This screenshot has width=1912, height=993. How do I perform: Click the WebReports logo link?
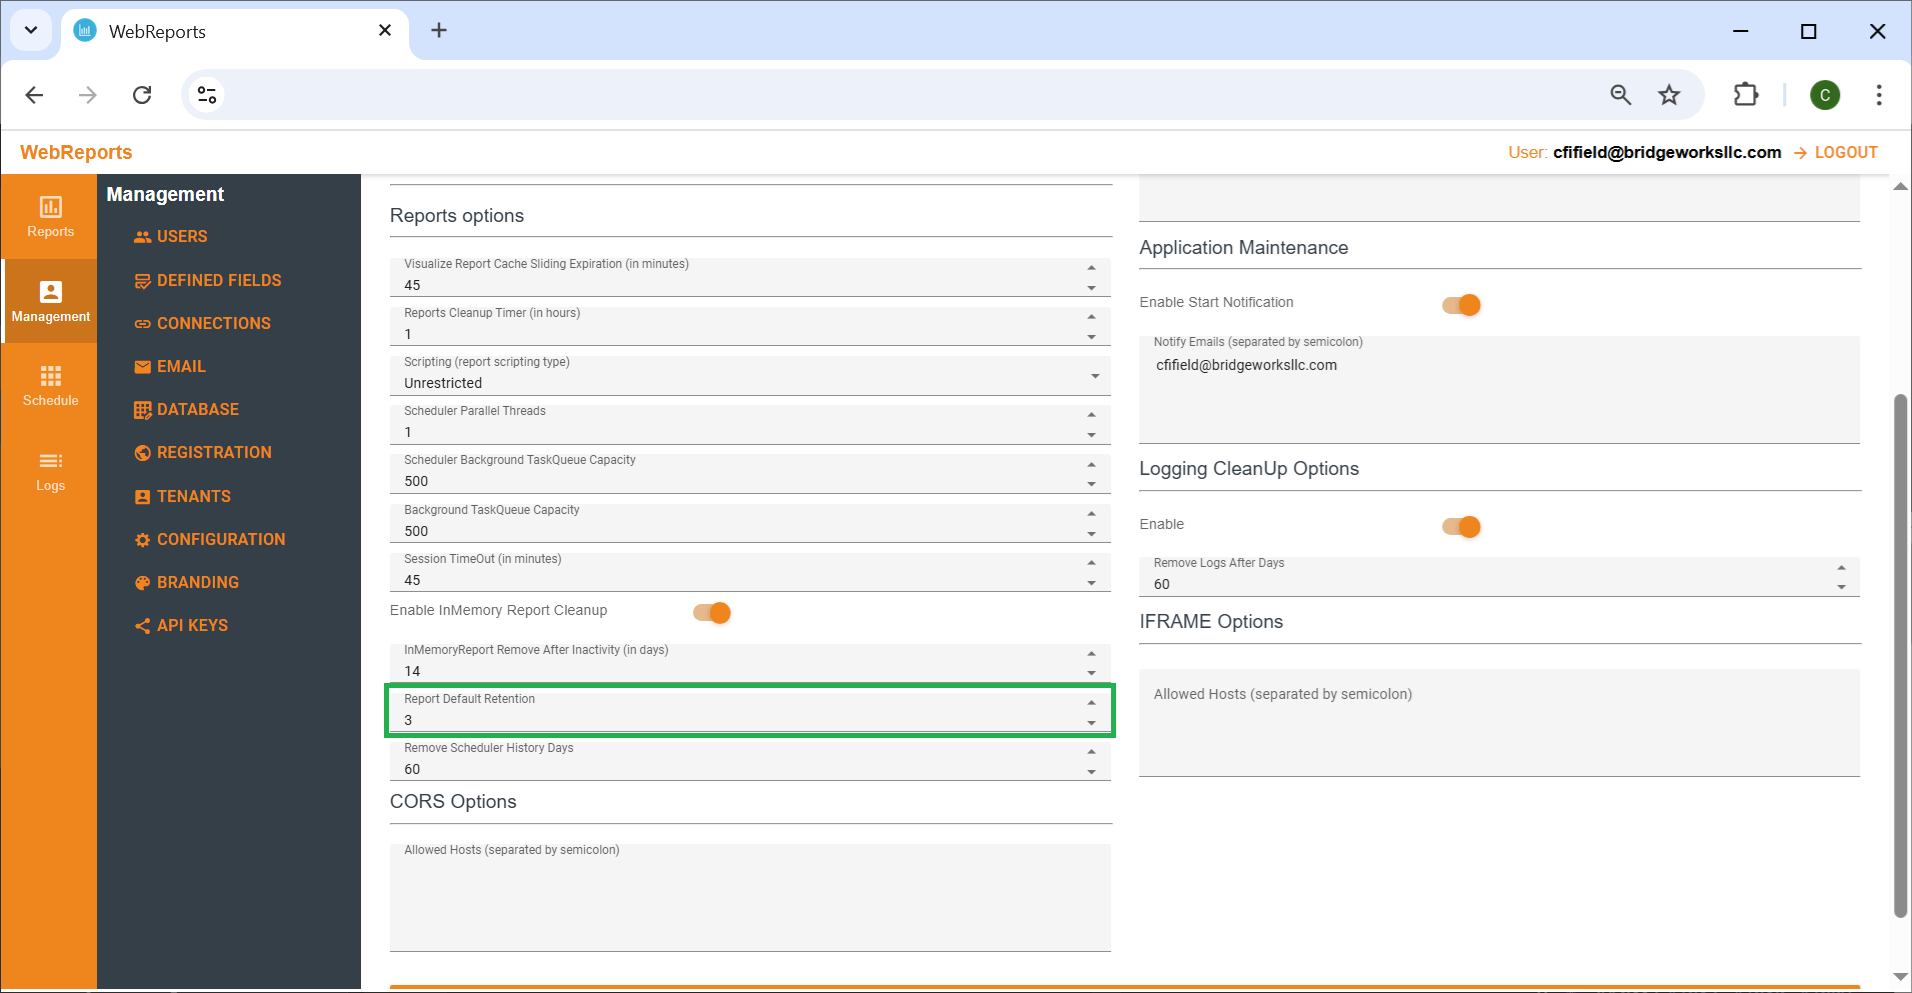(x=76, y=152)
